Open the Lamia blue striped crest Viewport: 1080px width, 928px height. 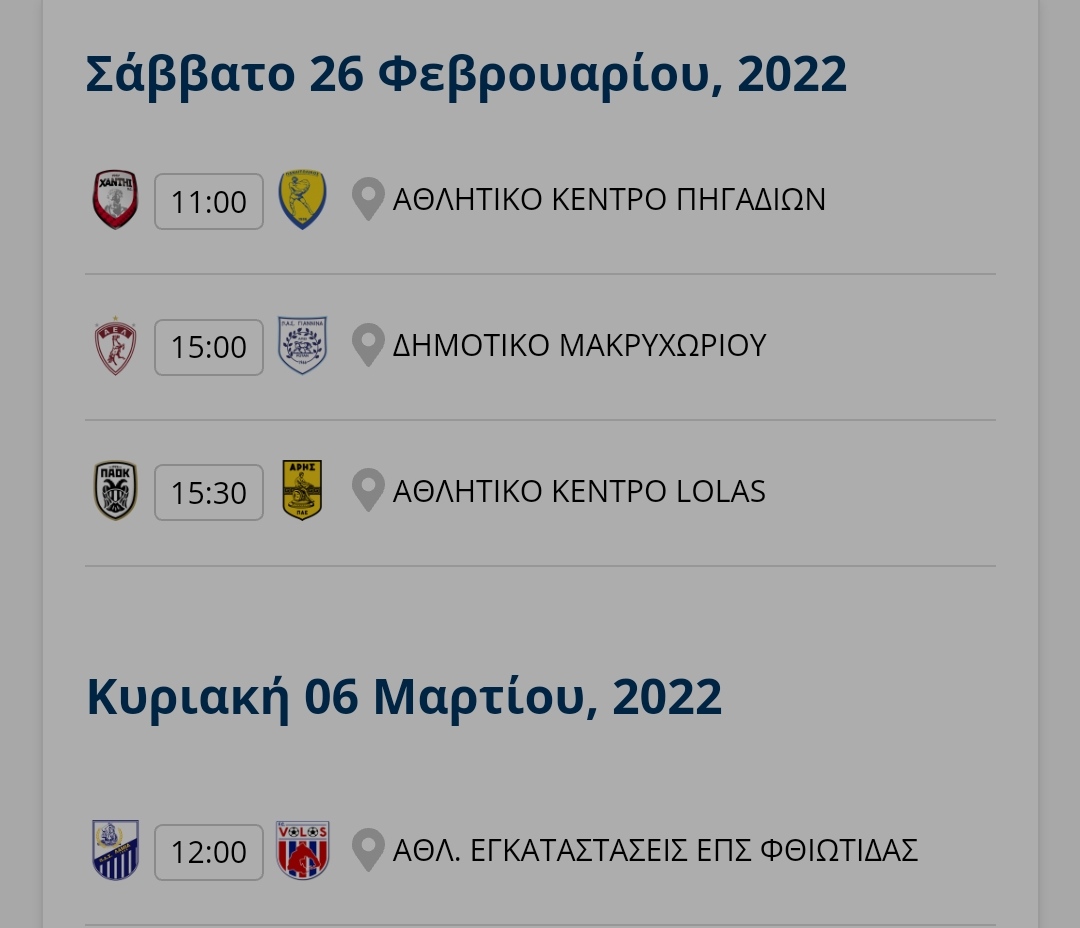coord(116,850)
